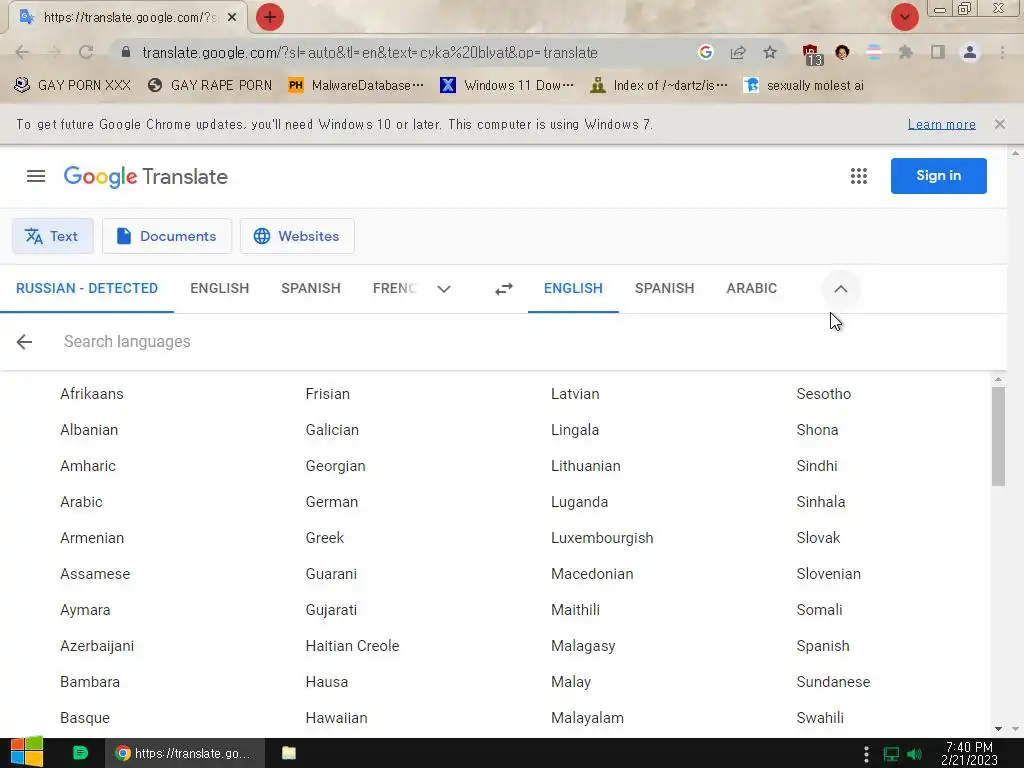Screen dimensions: 1024x768
Task: Open the Chrome extensions puzzle menu
Action: (x=905, y=52)
